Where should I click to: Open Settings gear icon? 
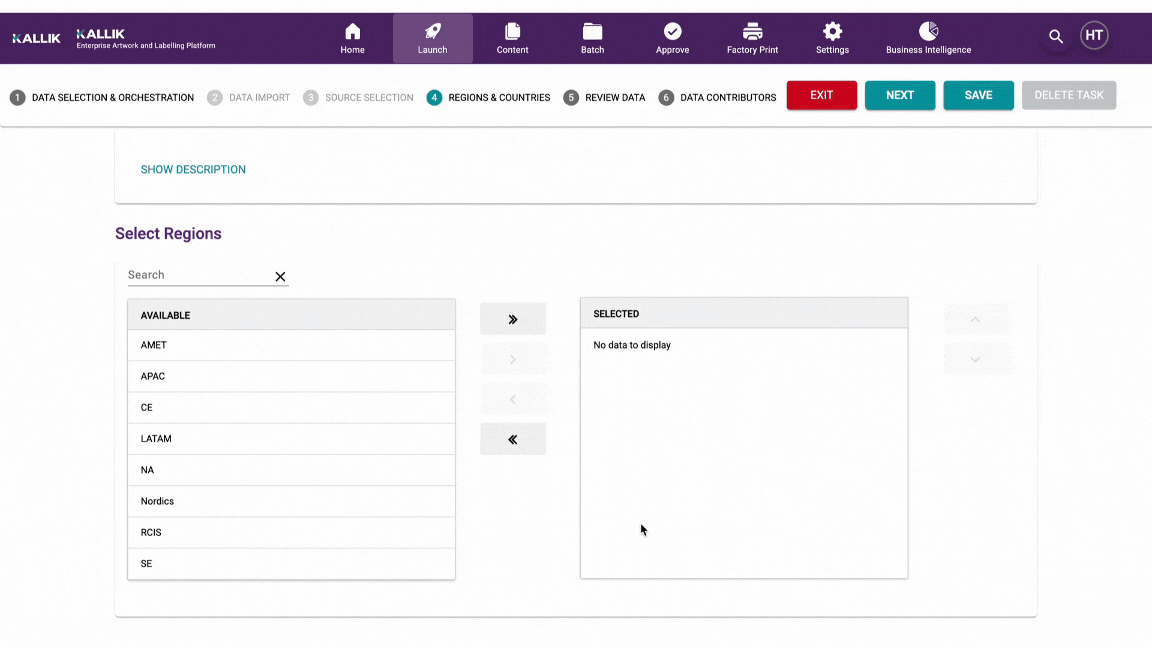(x=832, y=32)
